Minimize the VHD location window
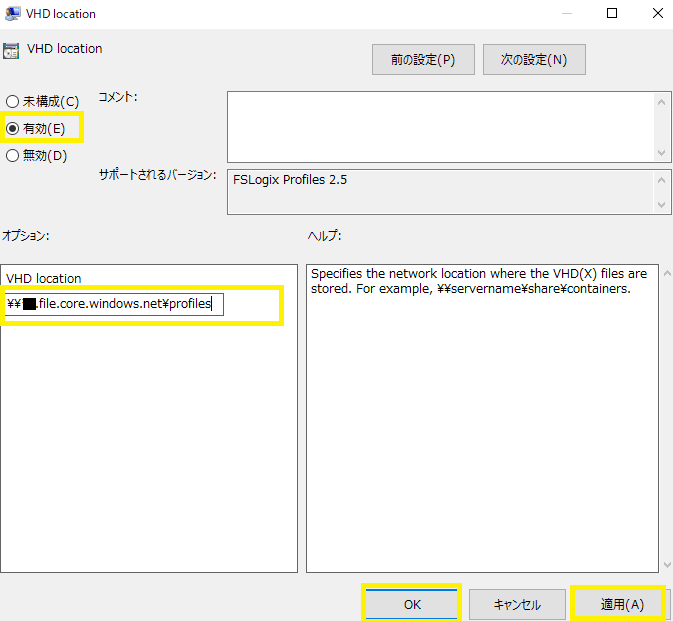This screenshot has height=621, width=673. click(567, 13)
